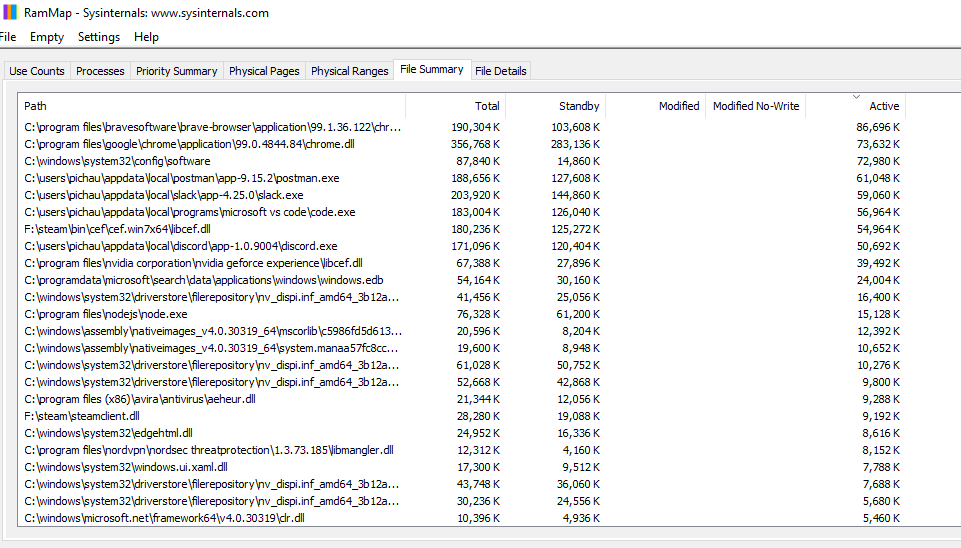Open the Settings menu

(x=99, y=37)
